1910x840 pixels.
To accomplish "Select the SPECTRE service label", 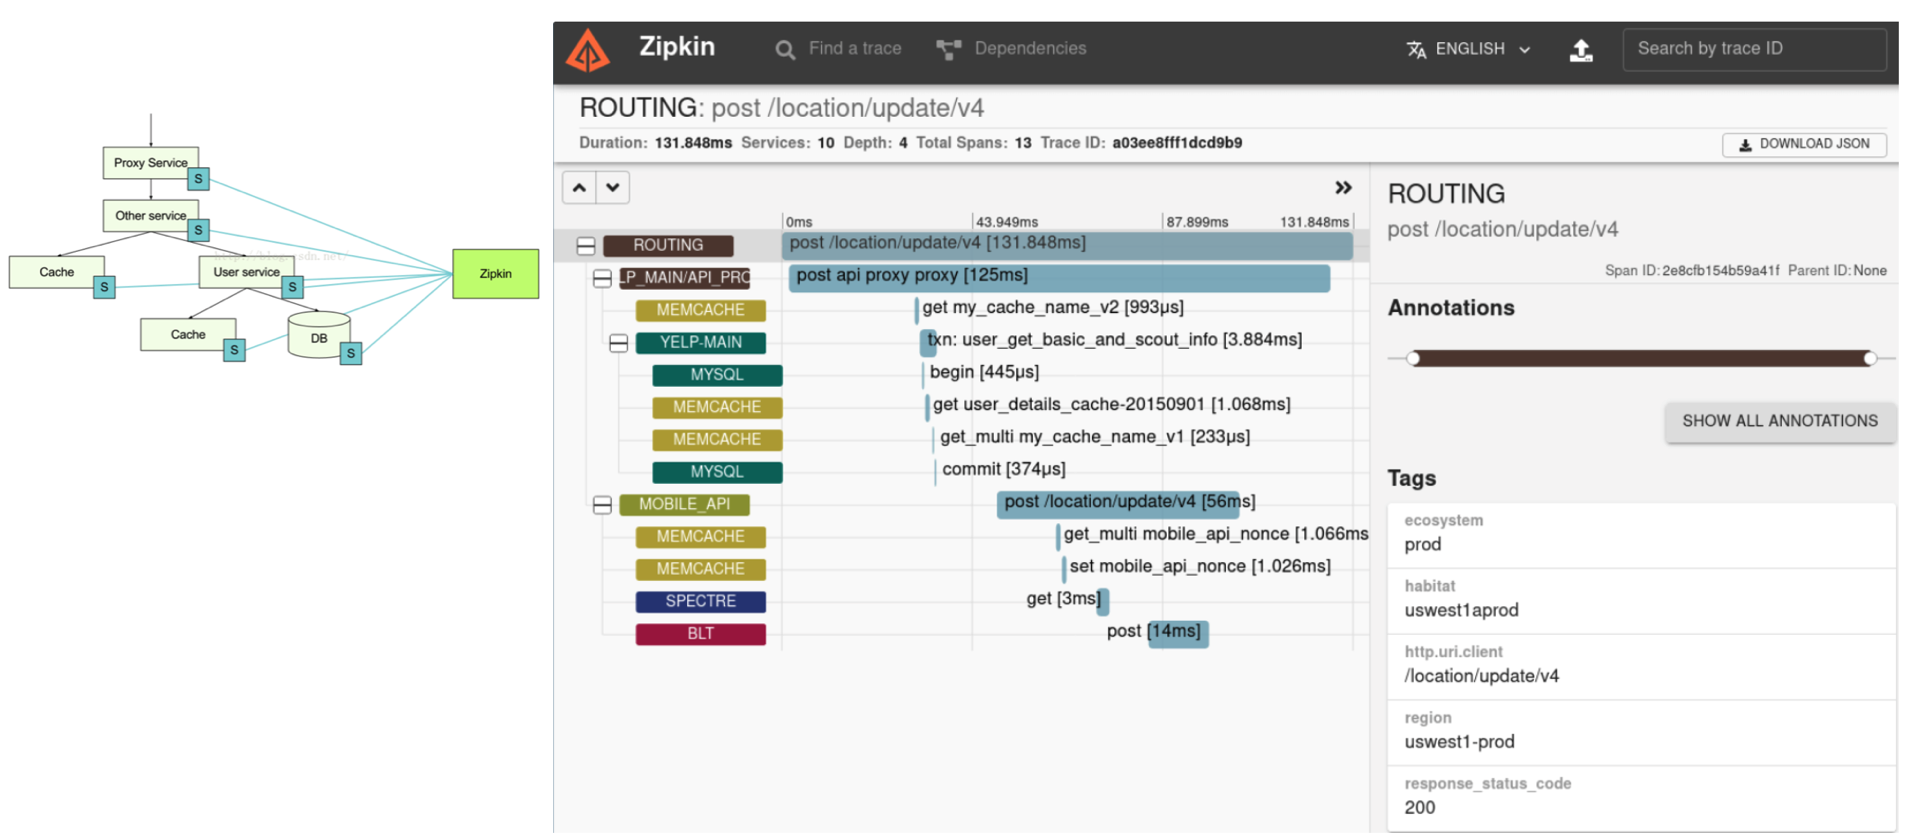I will 701,602.
